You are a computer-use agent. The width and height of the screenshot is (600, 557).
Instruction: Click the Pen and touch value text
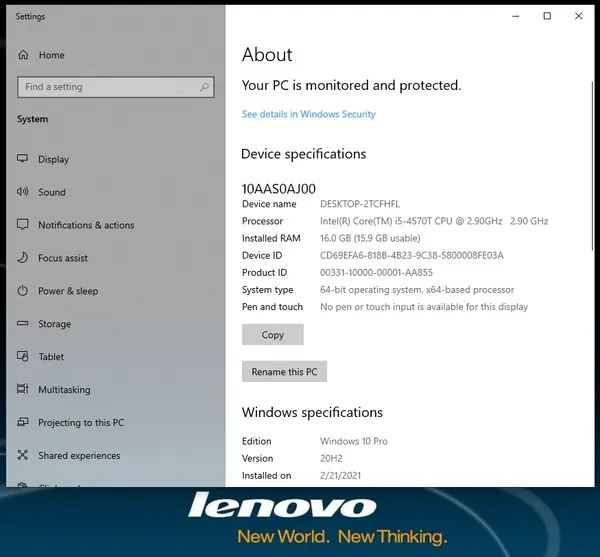[x=424, y=307]
